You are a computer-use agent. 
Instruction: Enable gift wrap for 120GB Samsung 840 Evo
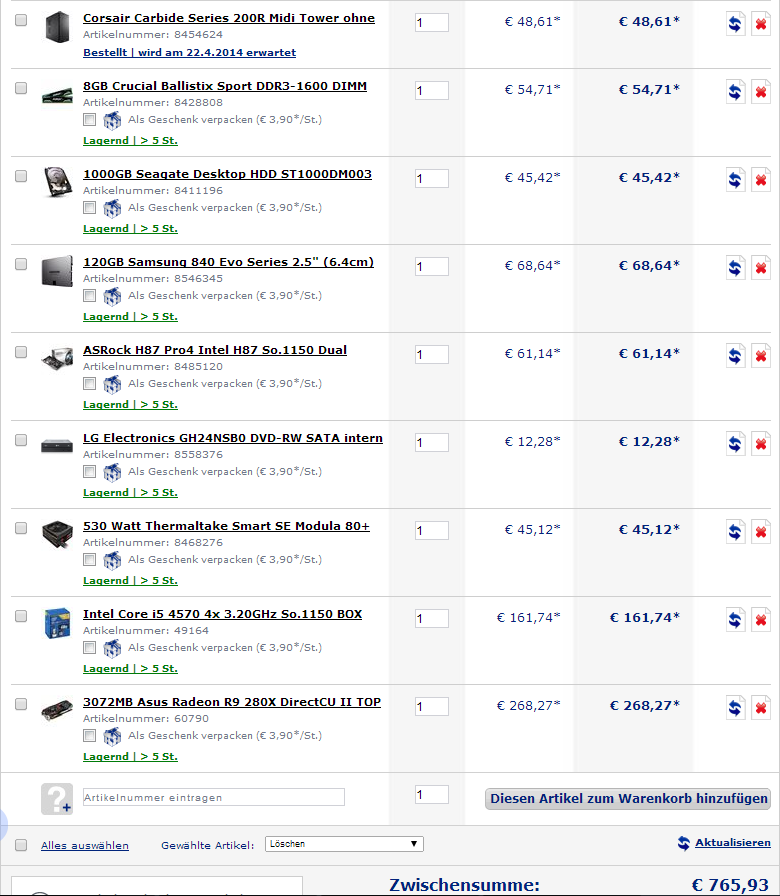[89, 295]
